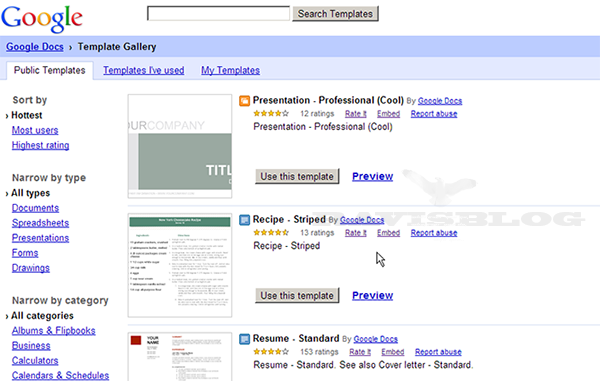This screenshot has height=381, width=600.
Task: Report abuse on Resume - Standard
Action: 438,352
